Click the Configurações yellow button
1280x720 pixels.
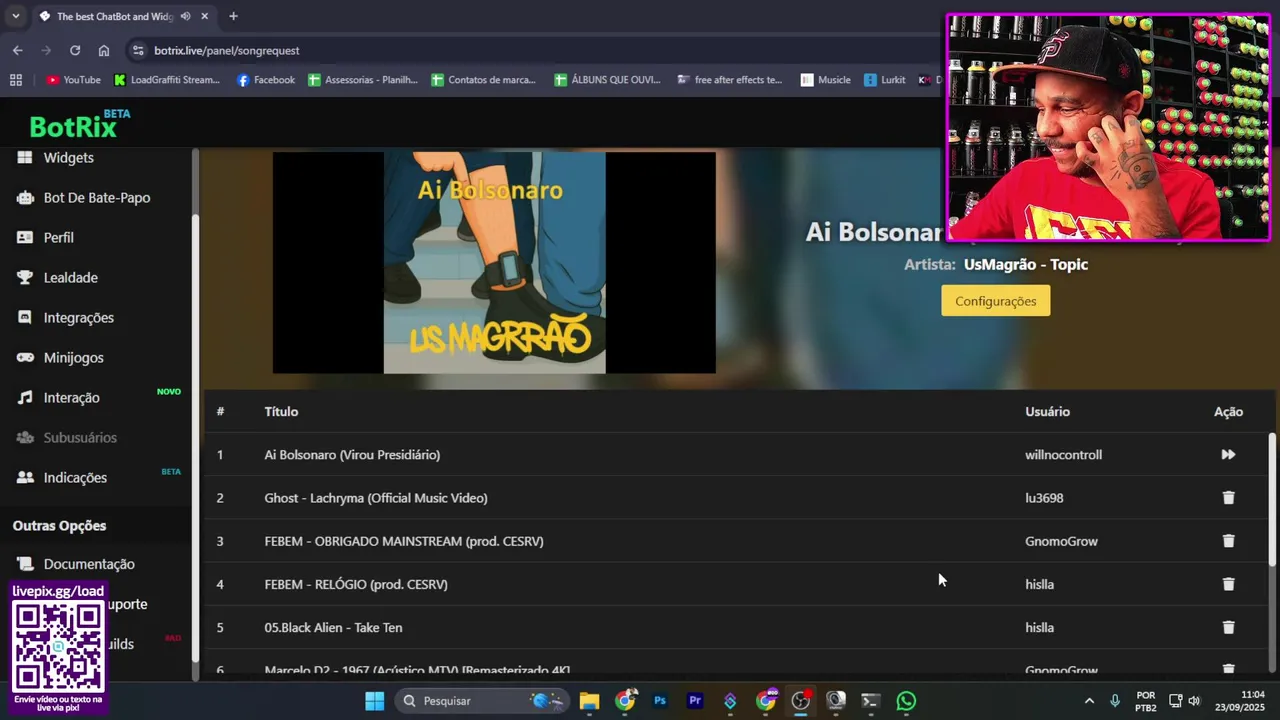coord(995,301)
